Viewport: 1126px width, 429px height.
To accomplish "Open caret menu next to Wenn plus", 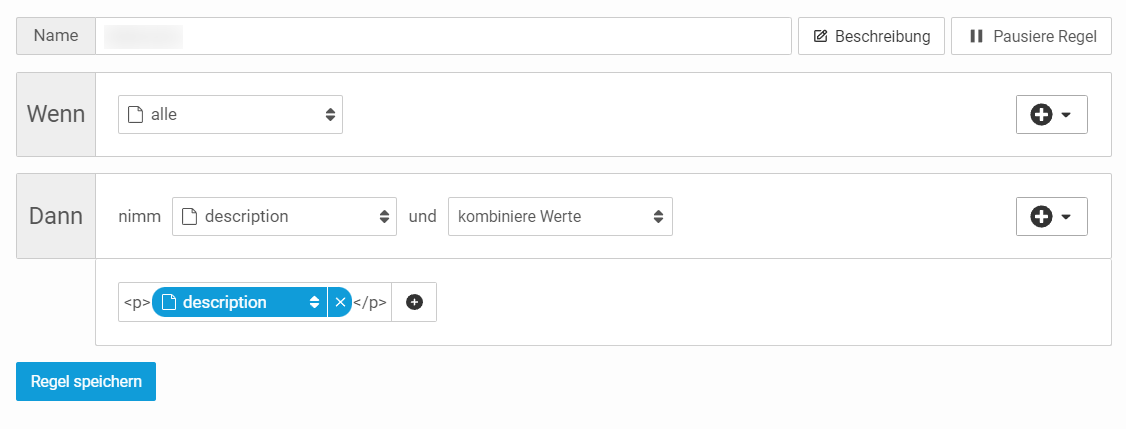I will [1066, 115].
